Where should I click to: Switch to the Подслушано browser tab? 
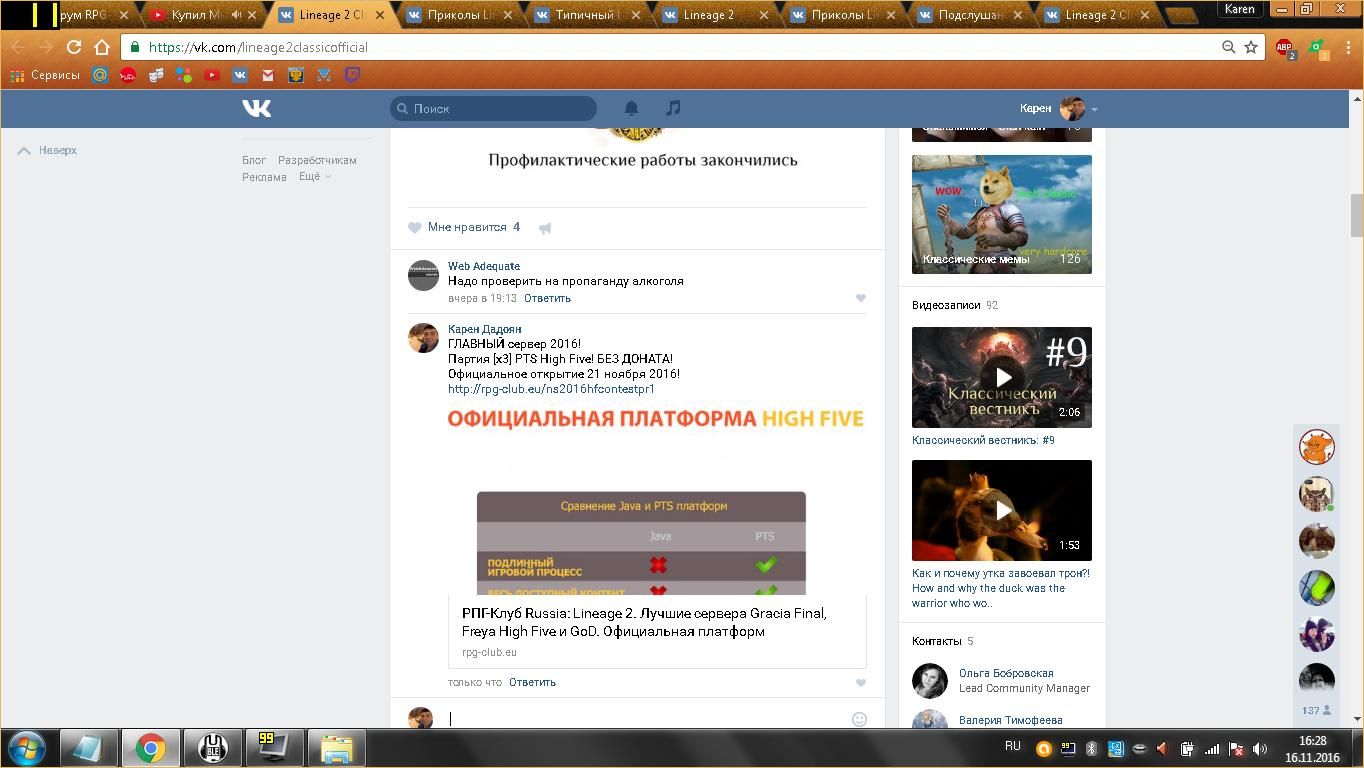tap(969, 15)
